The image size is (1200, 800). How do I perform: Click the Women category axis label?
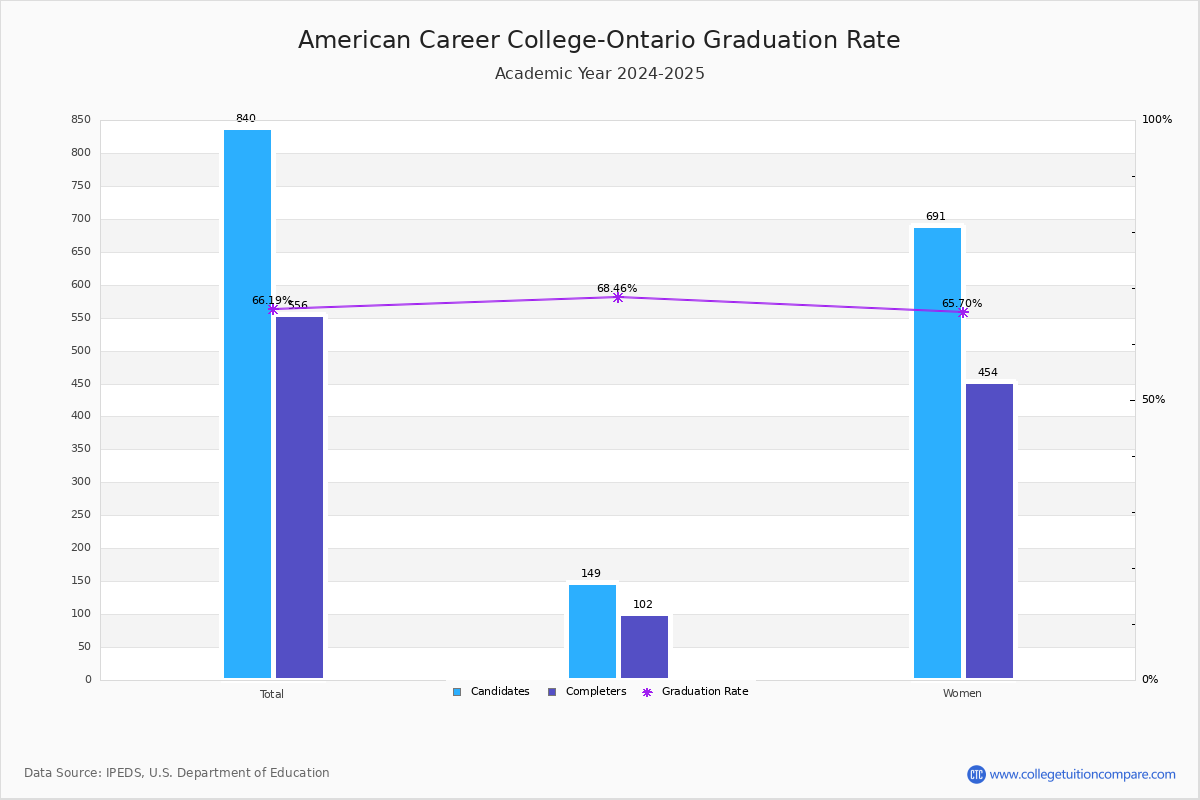pos(962,694)
